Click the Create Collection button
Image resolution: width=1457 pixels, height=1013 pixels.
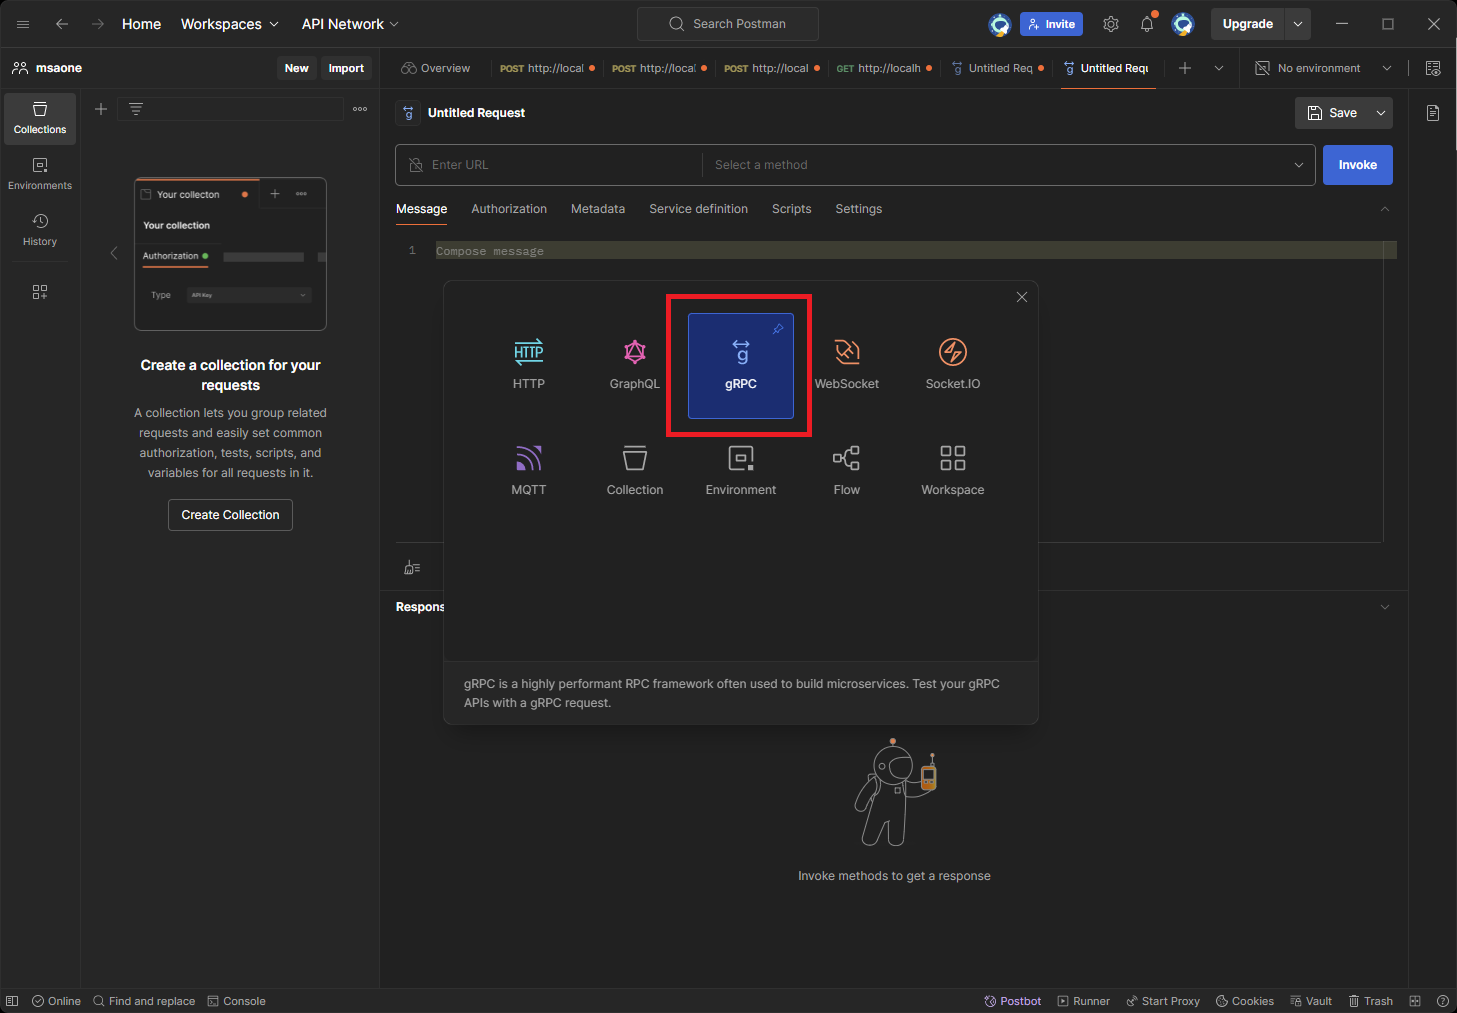coord(230,515)
